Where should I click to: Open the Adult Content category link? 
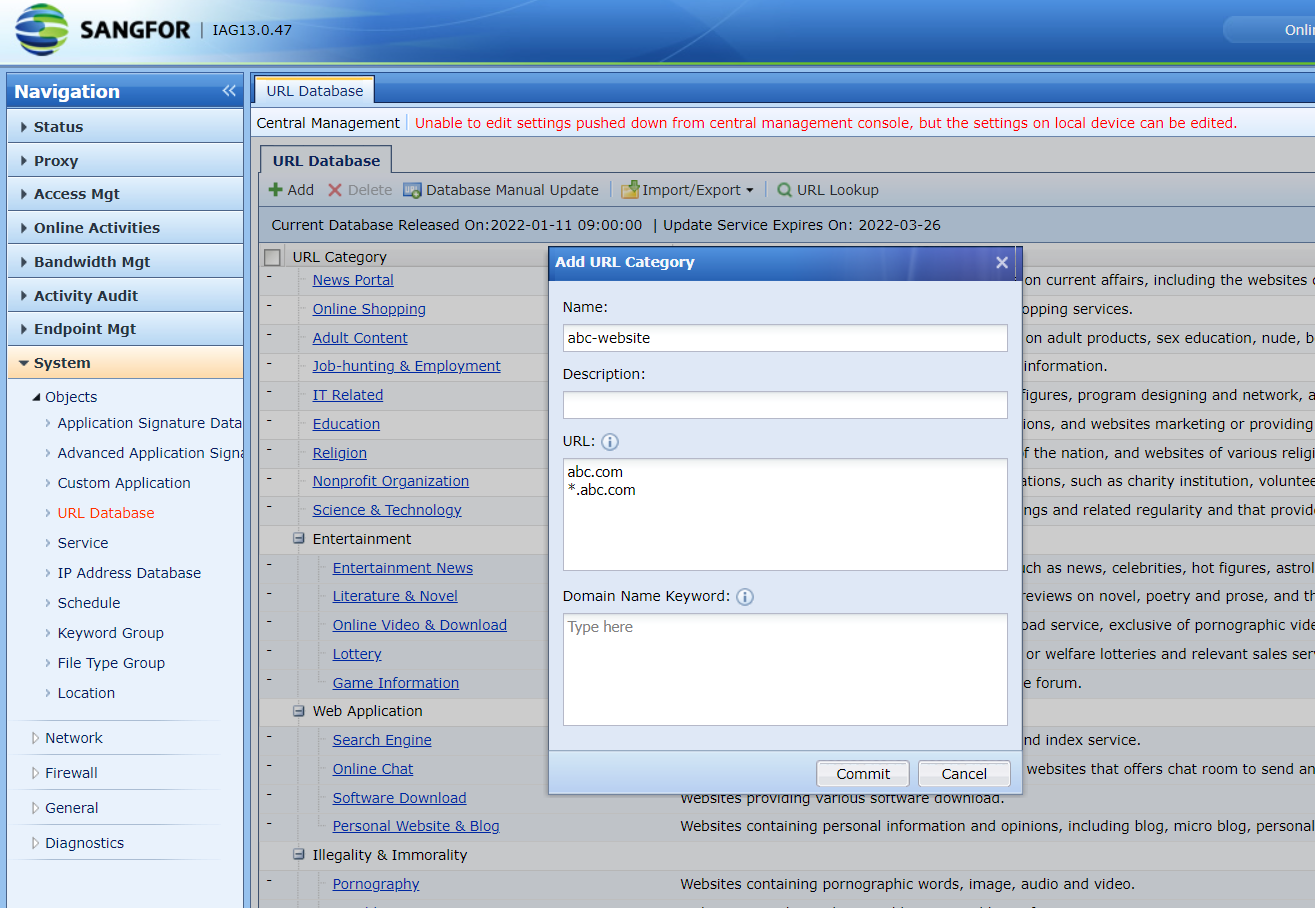pyautogui.click(x=360, y=338)
